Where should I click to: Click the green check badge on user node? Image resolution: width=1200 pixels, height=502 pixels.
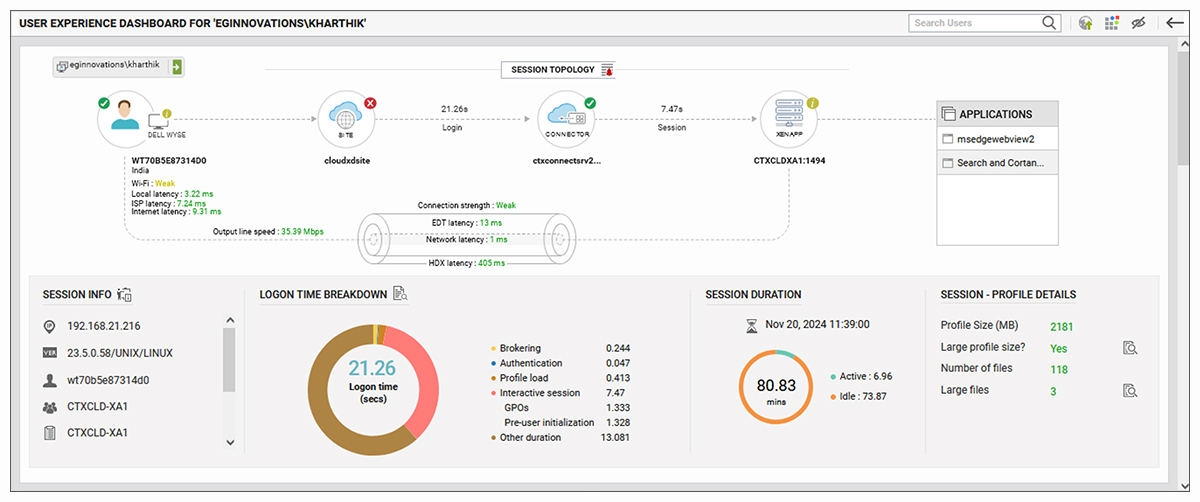click(x=104, y=103)
